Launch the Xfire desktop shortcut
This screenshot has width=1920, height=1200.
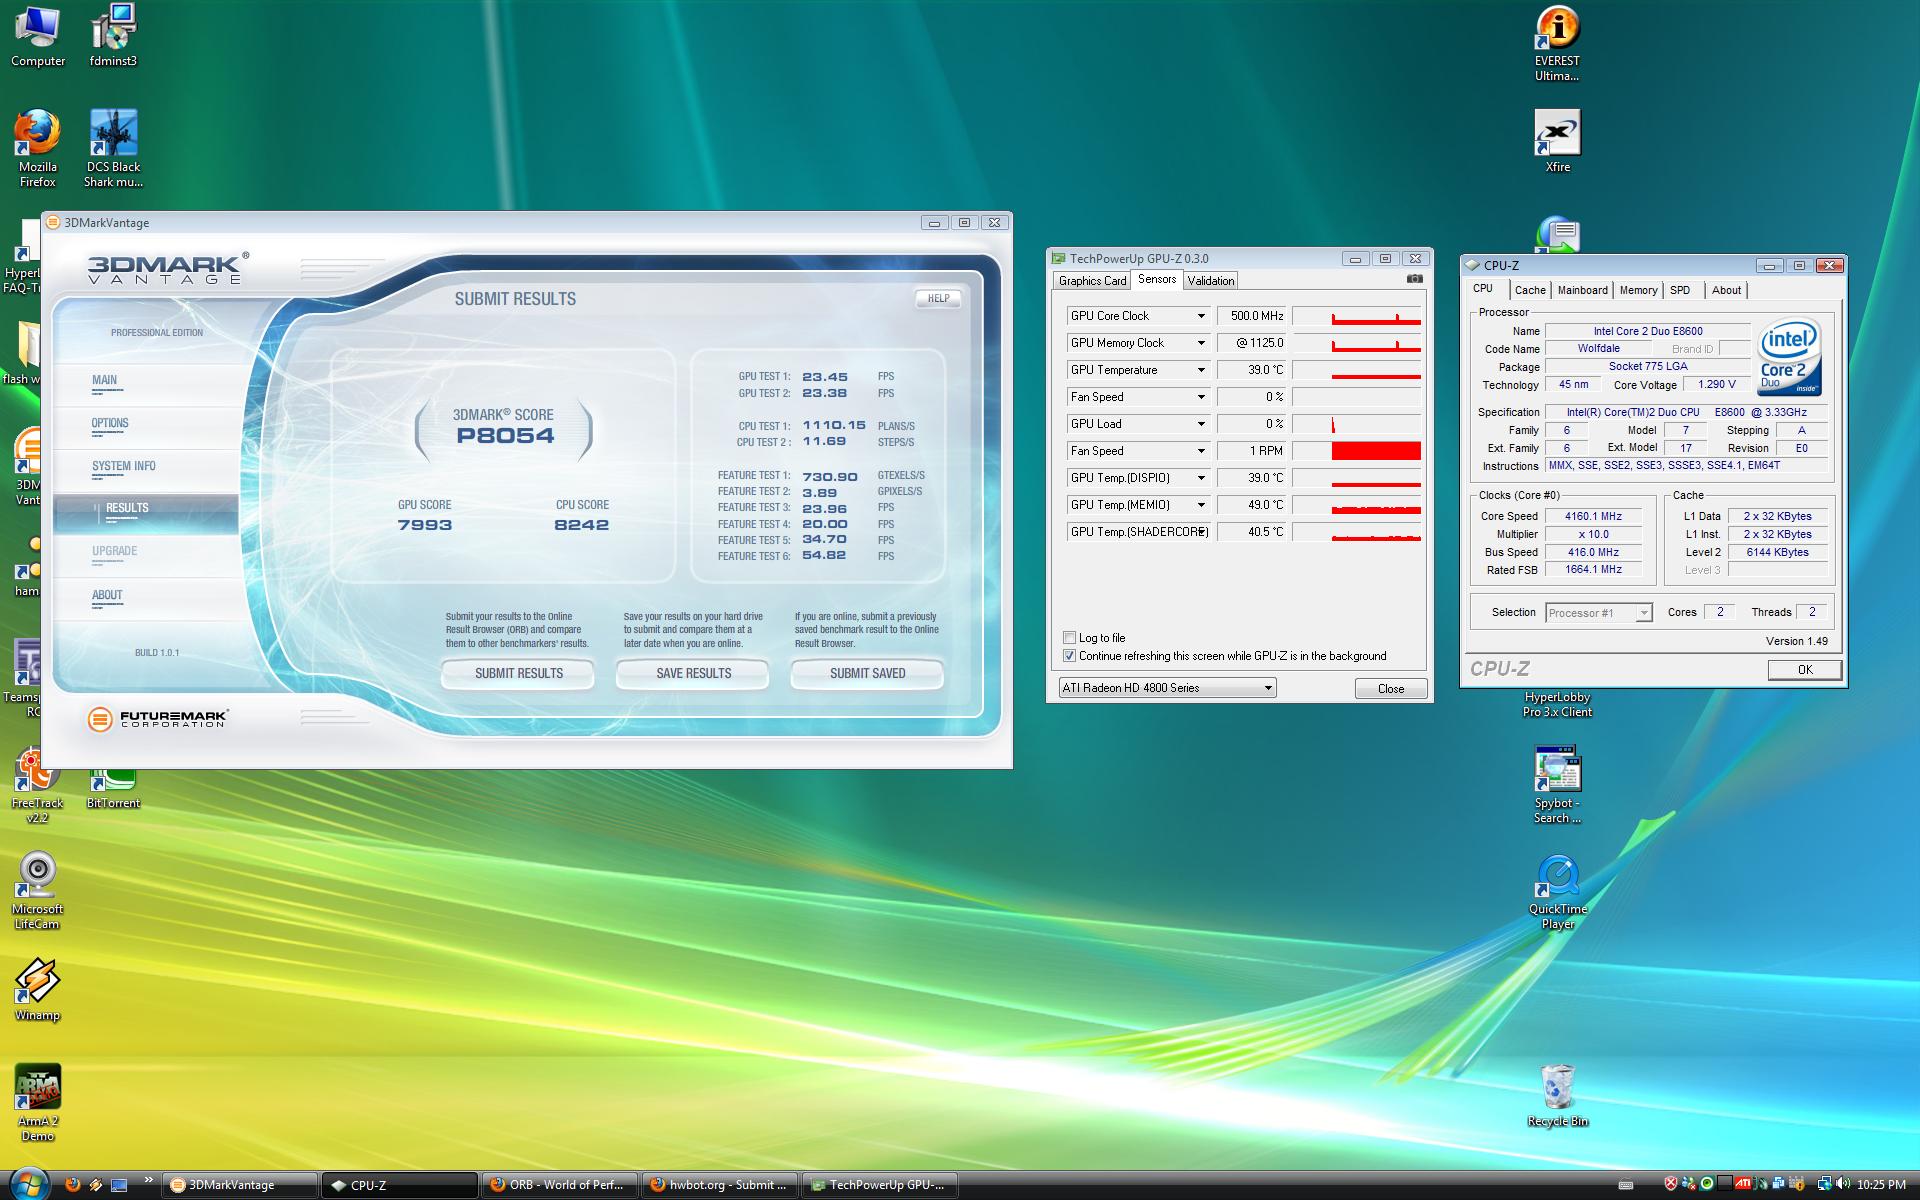point(1557,141)
